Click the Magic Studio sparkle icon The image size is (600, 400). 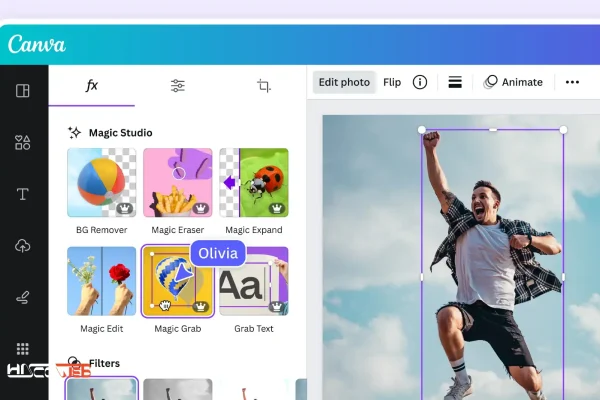(75, 132)
